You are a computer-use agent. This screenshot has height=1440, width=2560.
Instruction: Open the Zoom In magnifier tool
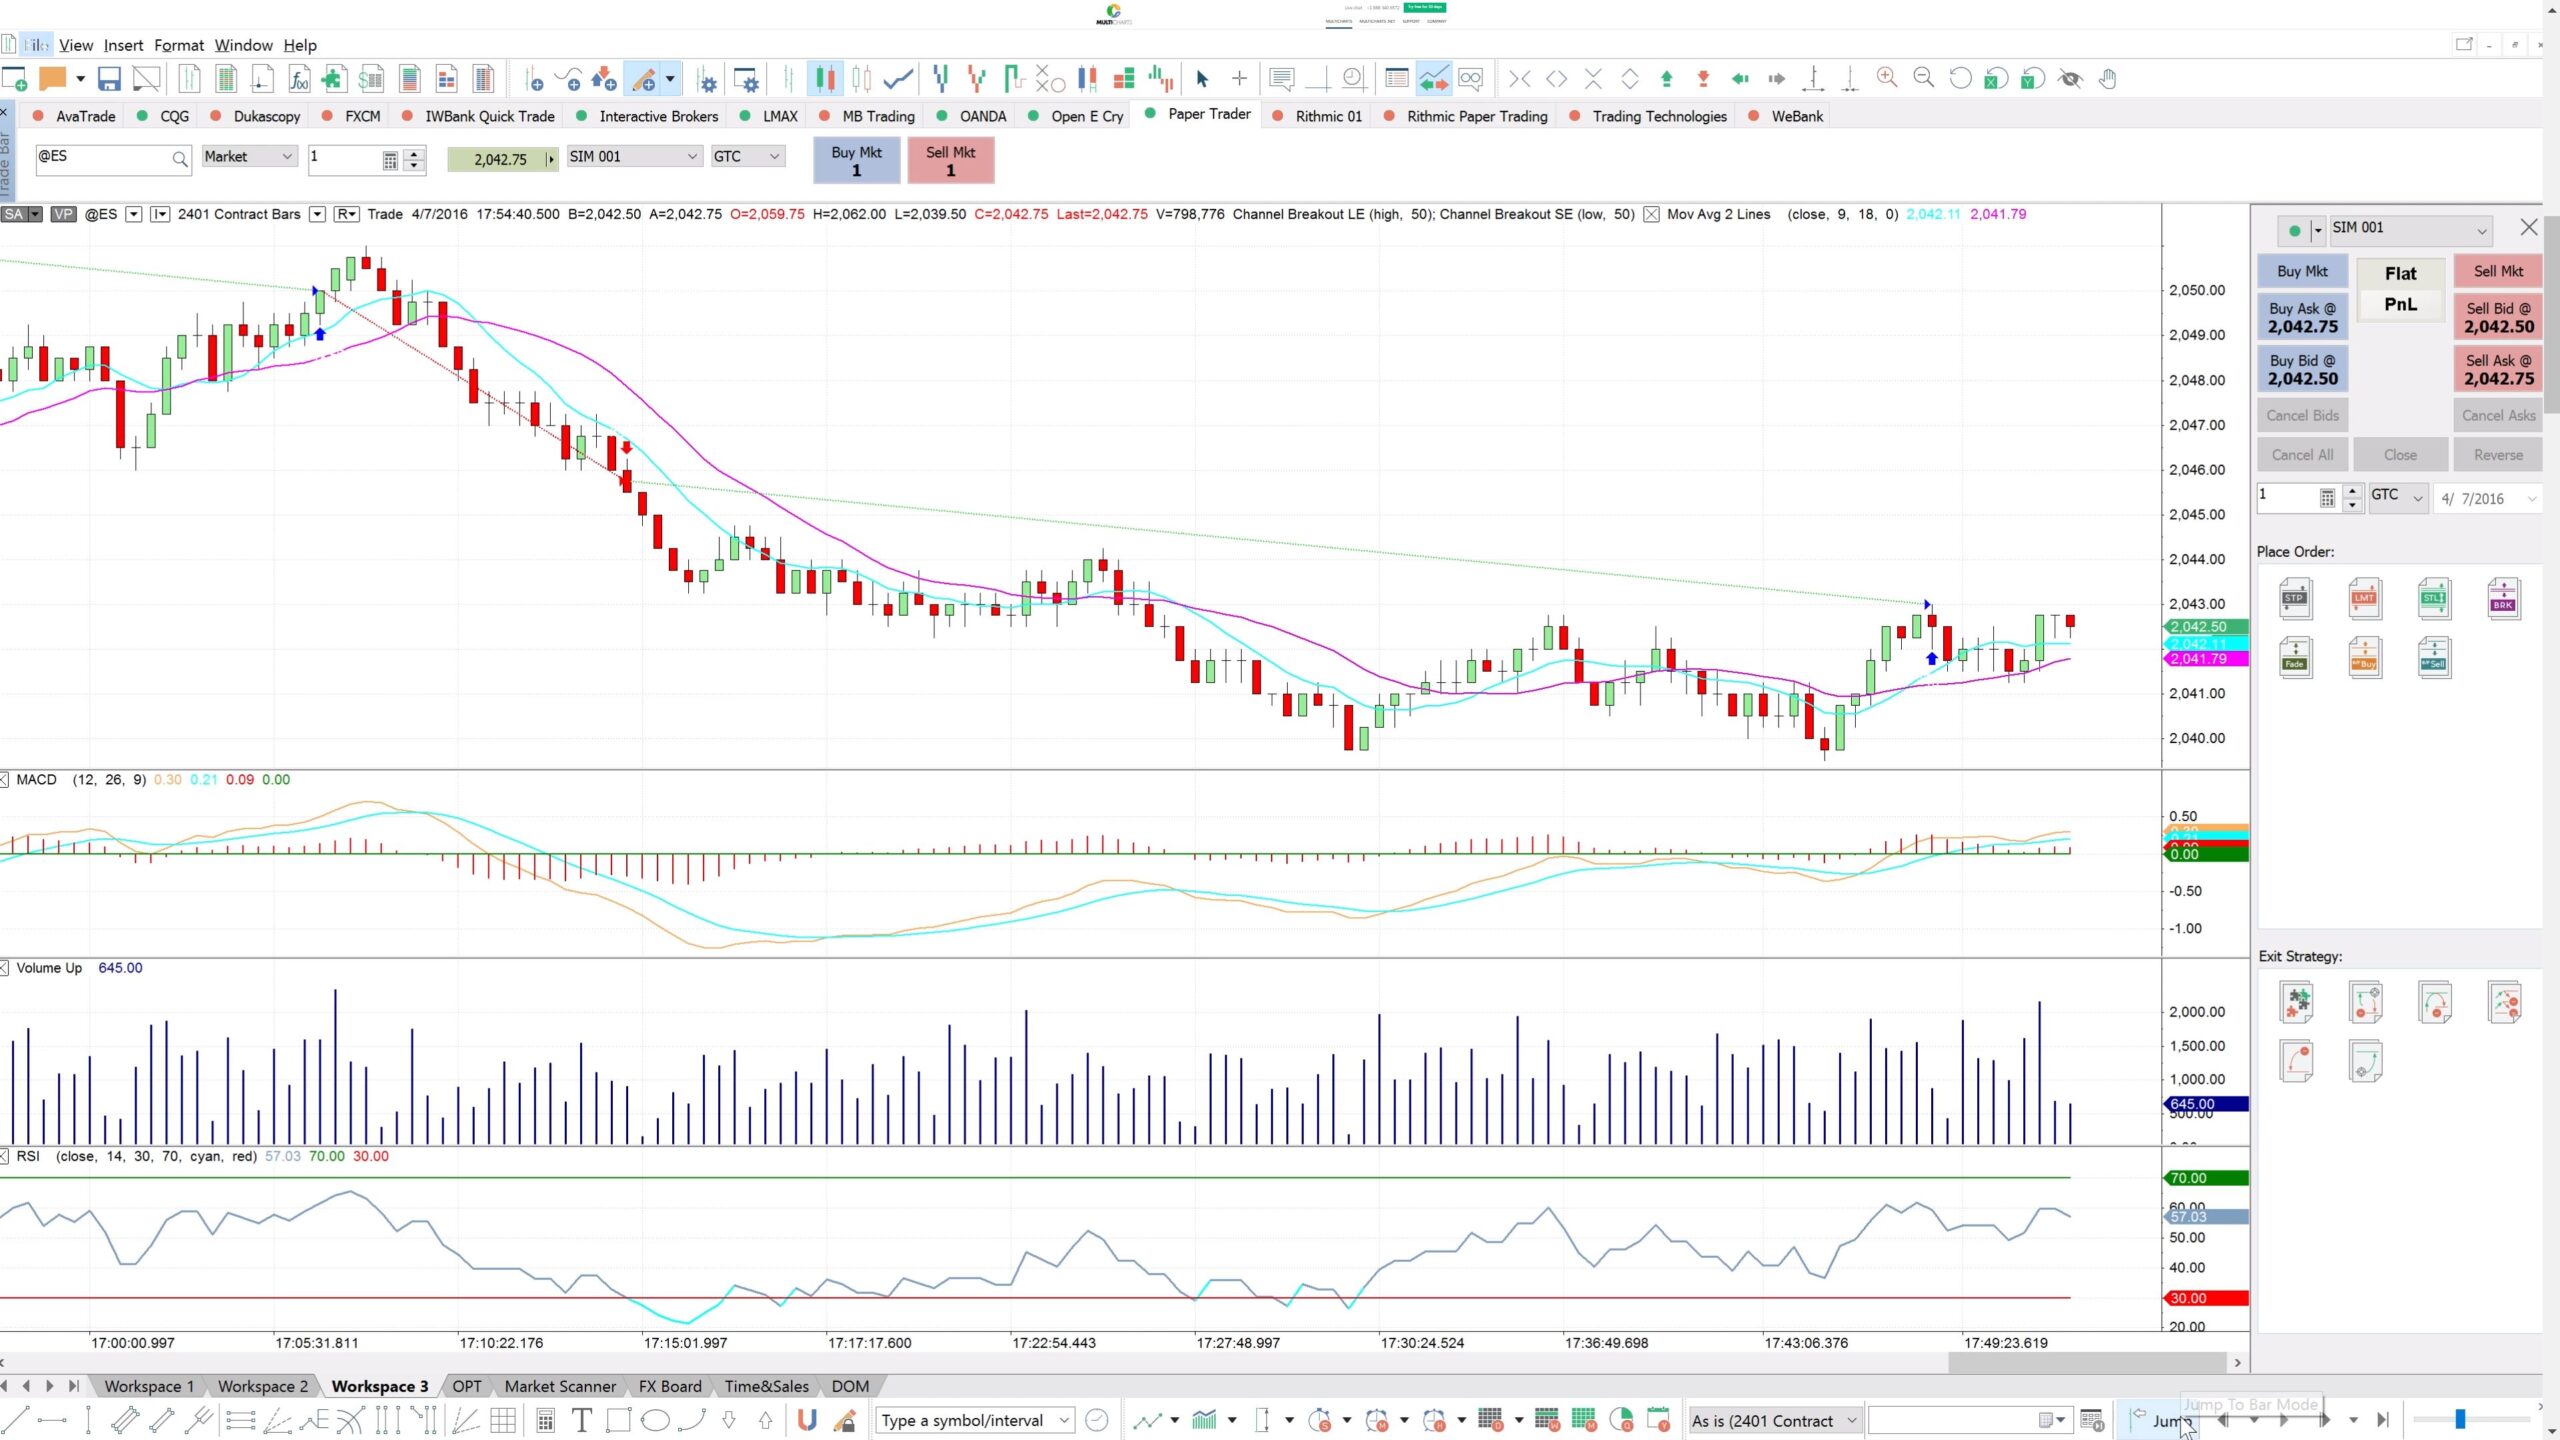click(1888, 78)
